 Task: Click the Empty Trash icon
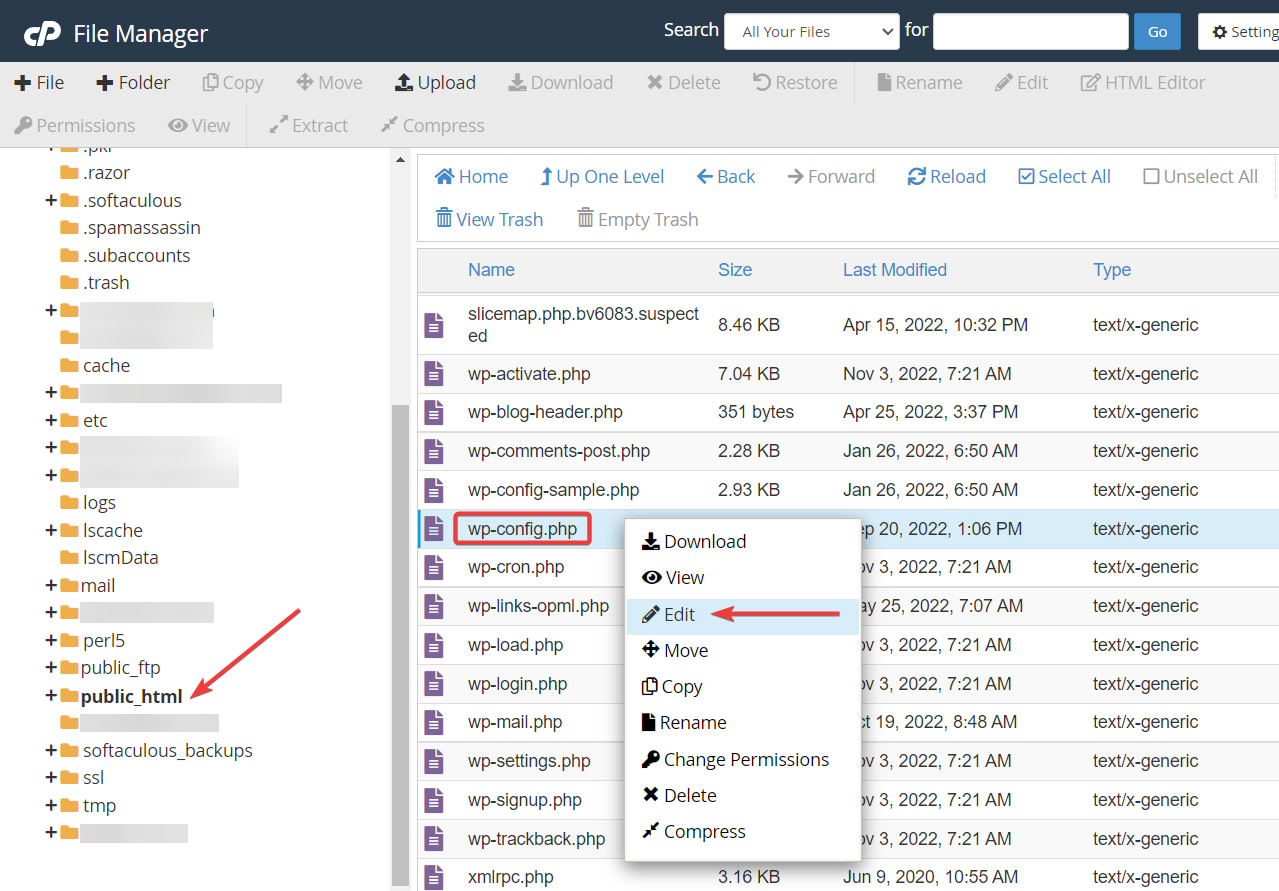[636, 218]
